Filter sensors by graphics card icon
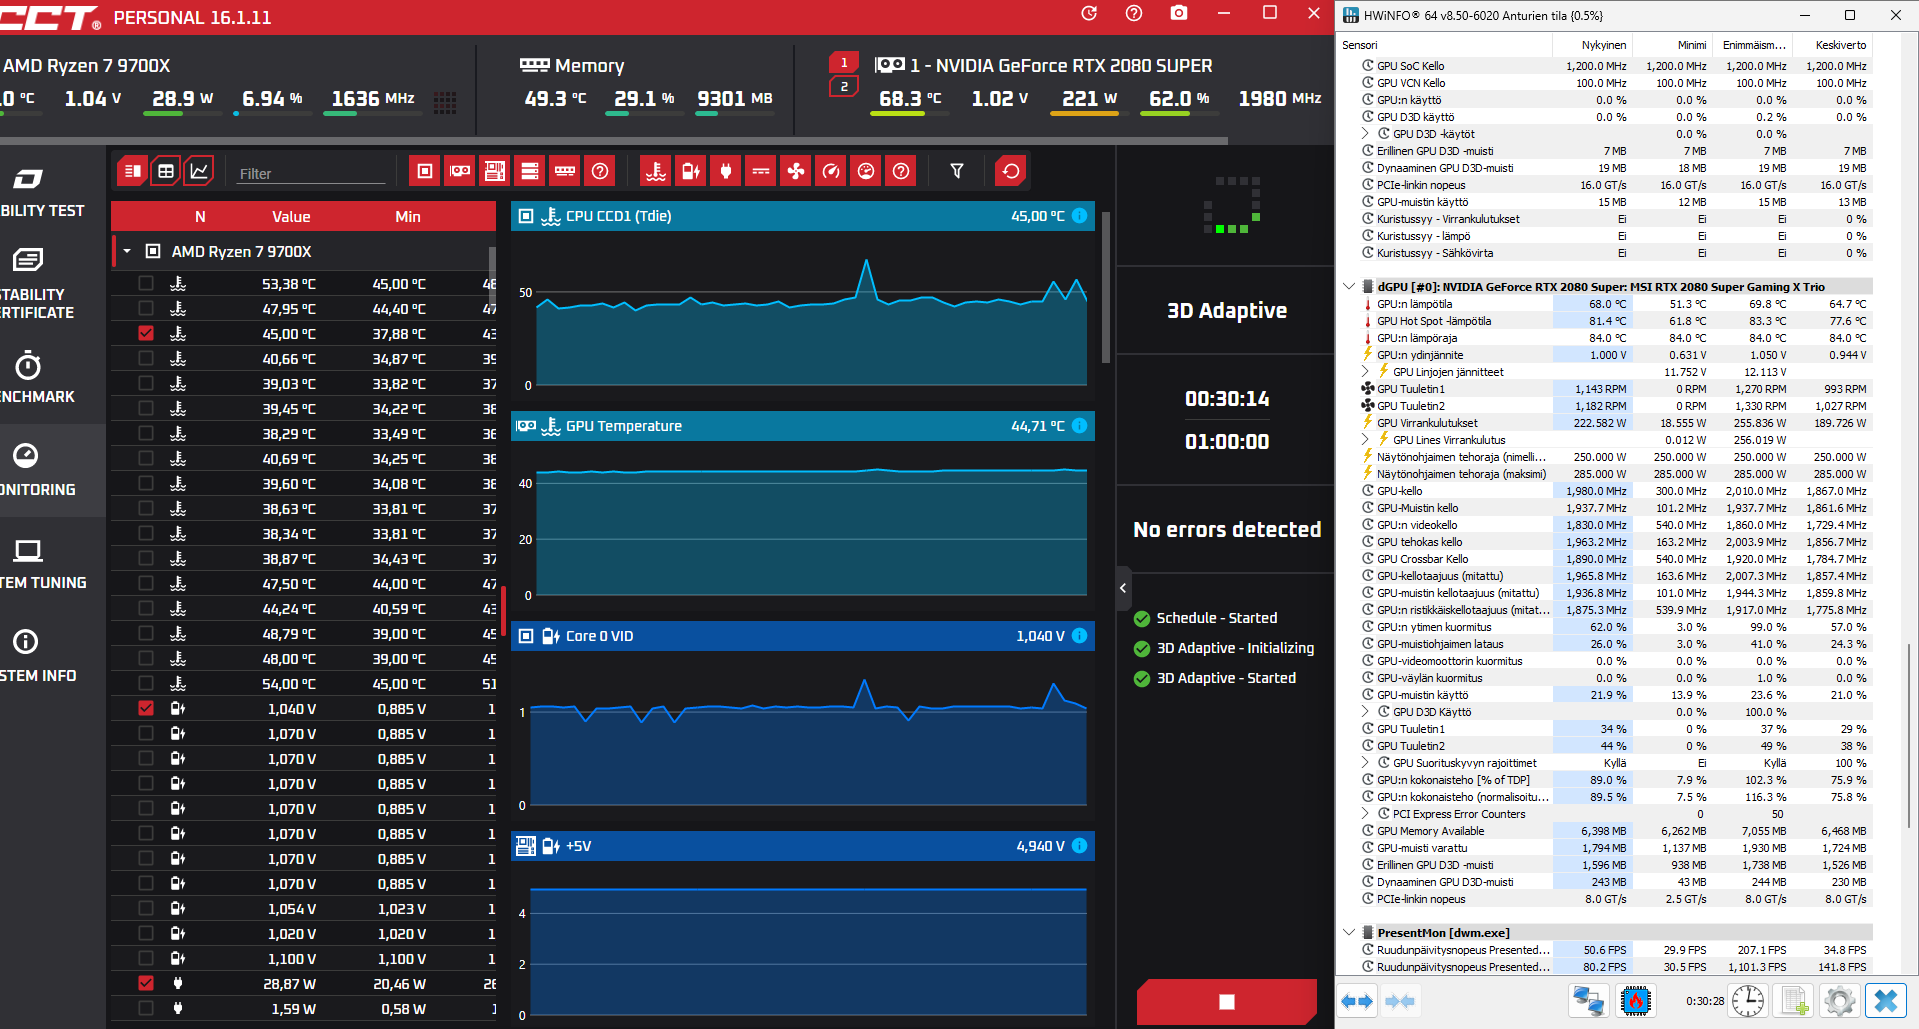This screenshot has height=1029, width=1919. 460,171
